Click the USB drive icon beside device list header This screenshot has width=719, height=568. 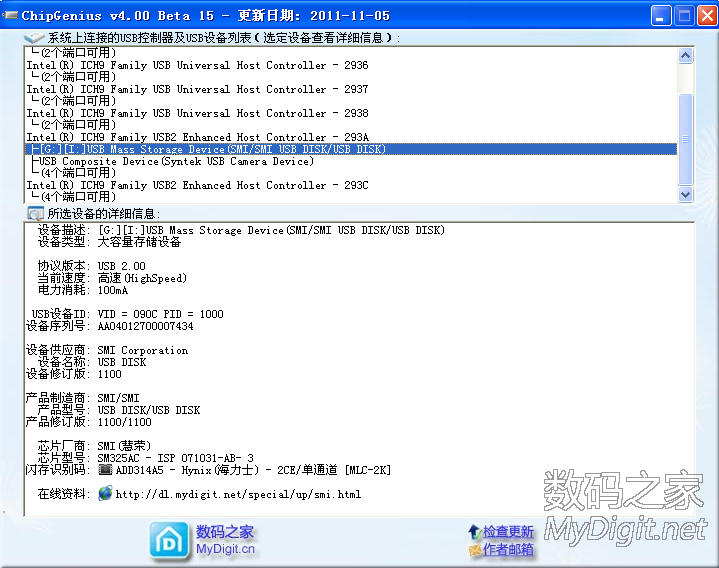point(34,38)
